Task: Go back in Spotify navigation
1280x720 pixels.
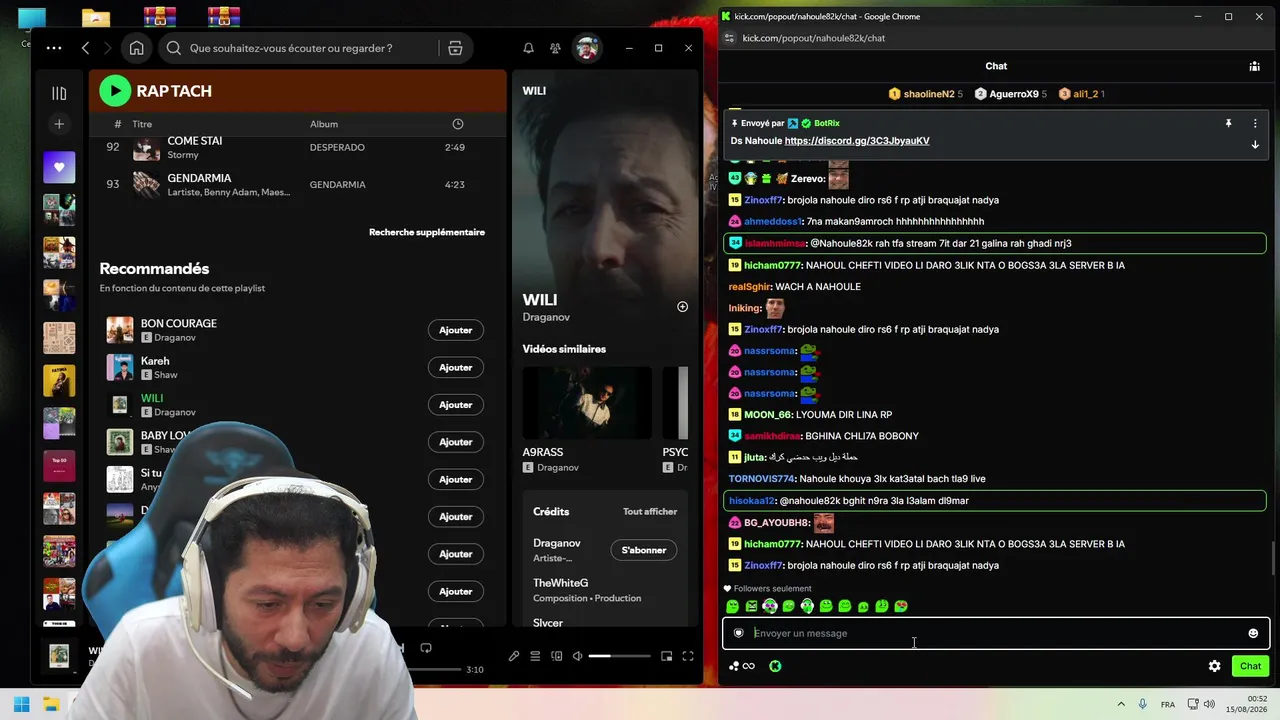Action: tap(85, 48)
